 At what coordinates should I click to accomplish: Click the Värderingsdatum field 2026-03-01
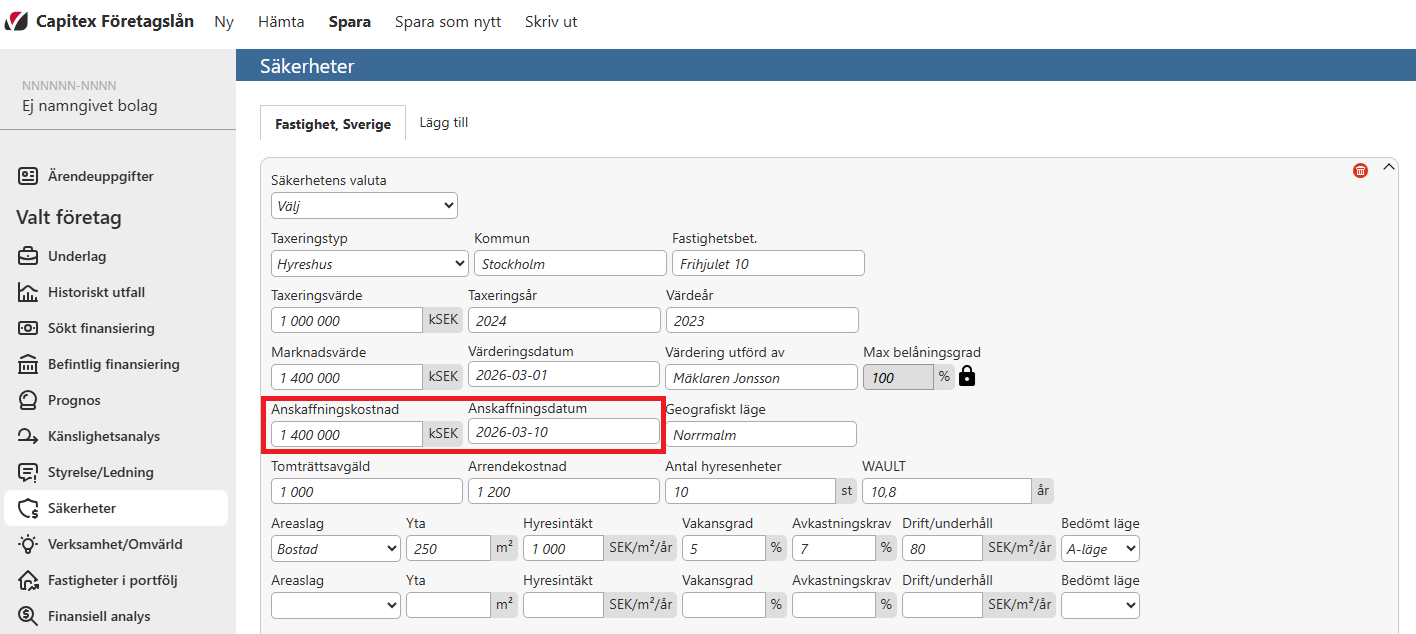(x=564, y=376)
